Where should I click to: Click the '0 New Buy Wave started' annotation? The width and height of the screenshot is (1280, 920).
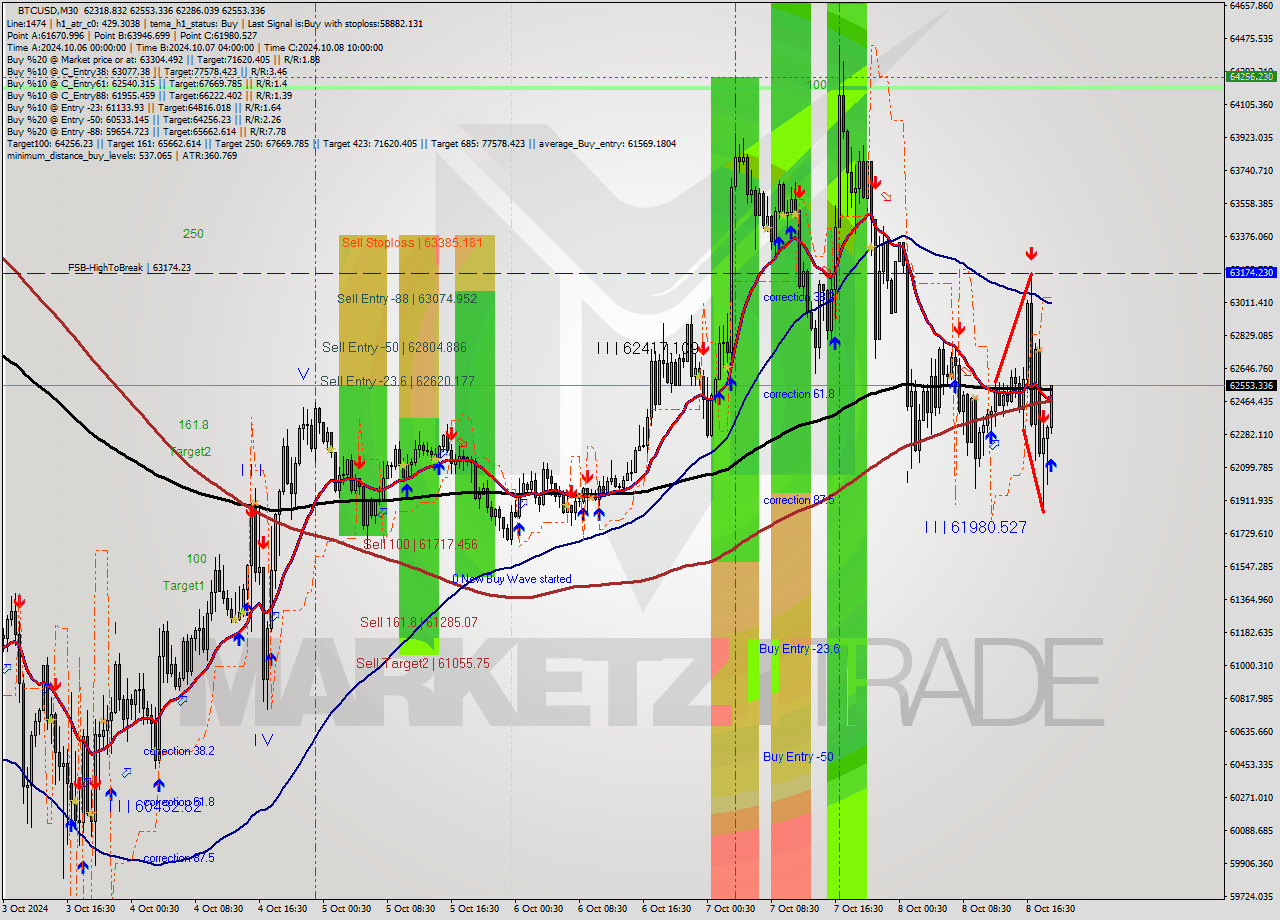pos(512,579)
